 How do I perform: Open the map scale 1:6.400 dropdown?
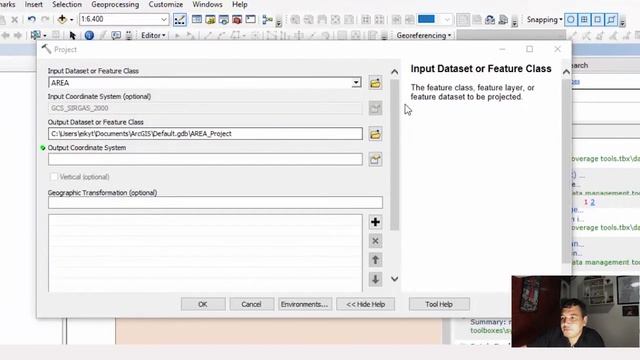click(164, 19)
